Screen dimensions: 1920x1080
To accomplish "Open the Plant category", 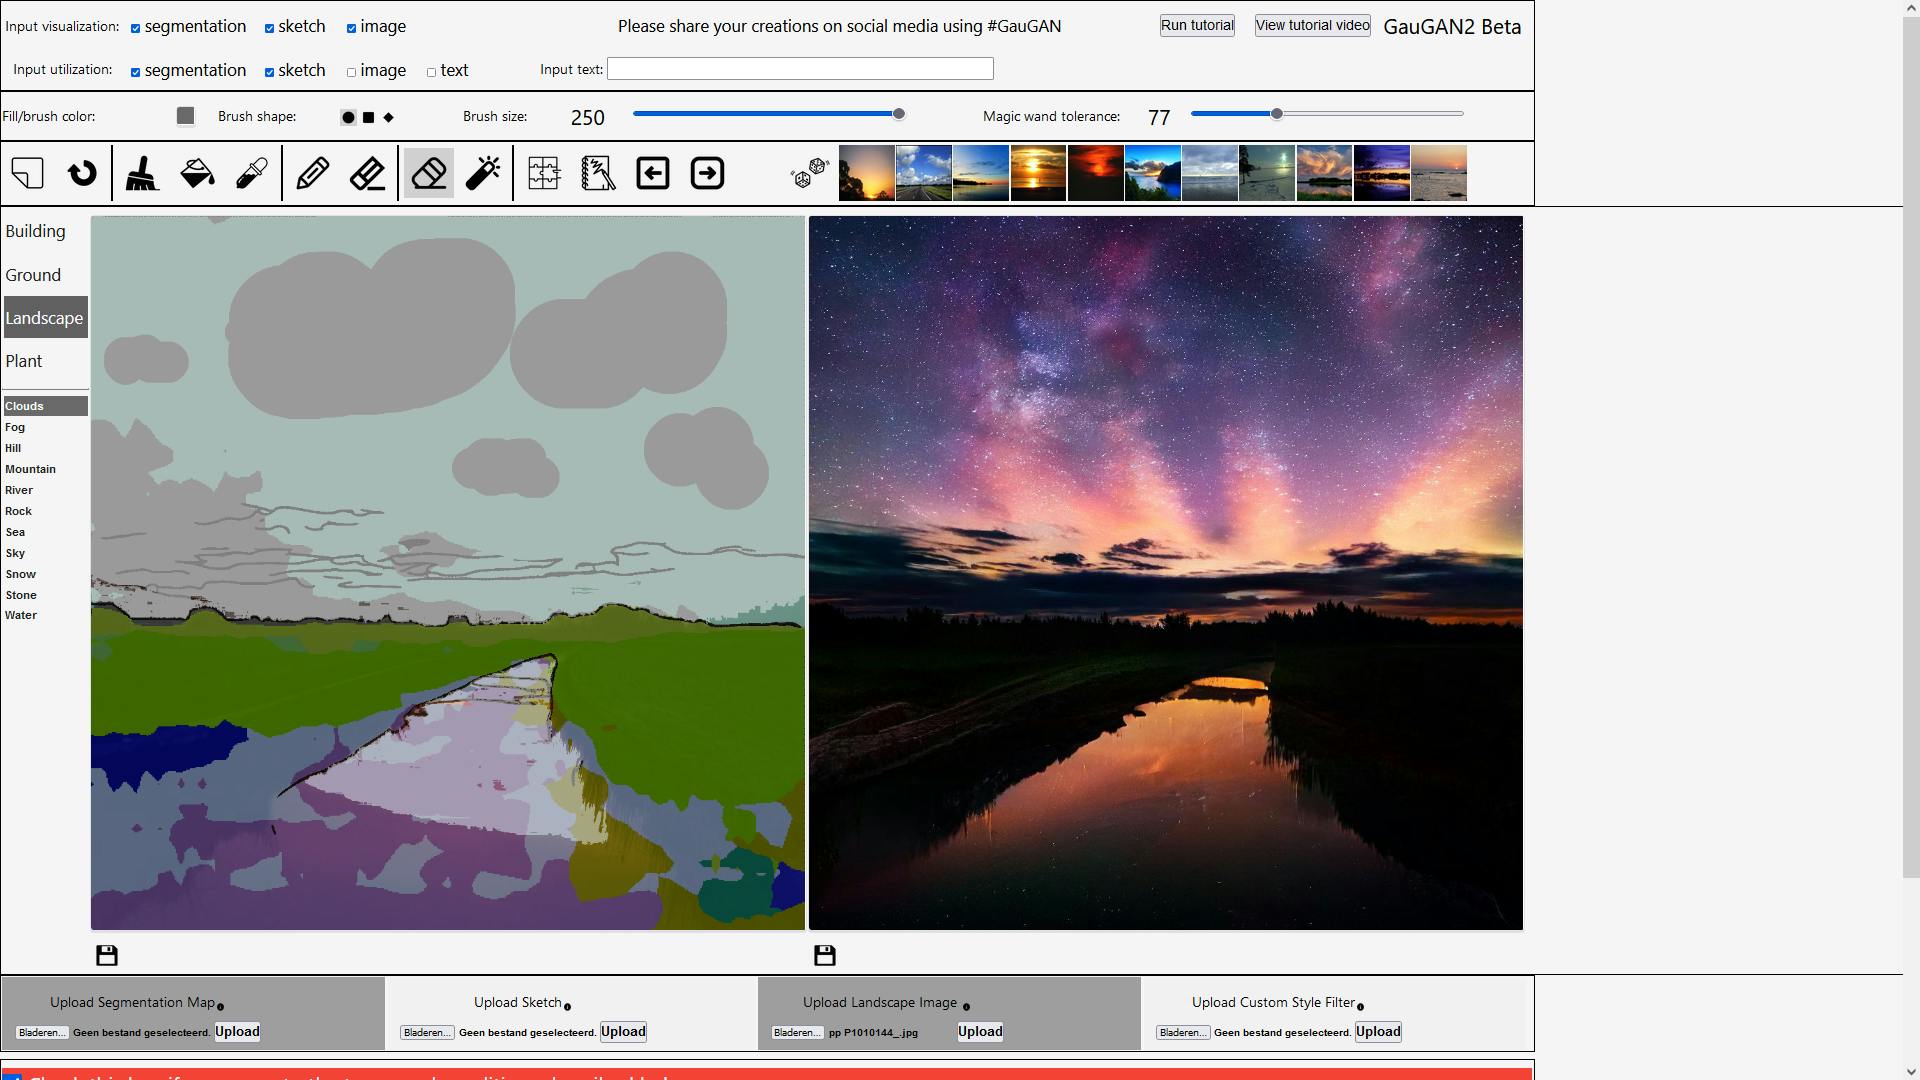I will click(x=24, y=361).
